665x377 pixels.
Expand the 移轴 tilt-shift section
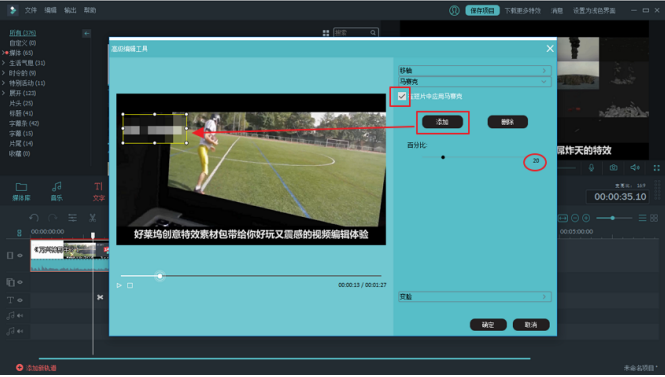point(475,70)
